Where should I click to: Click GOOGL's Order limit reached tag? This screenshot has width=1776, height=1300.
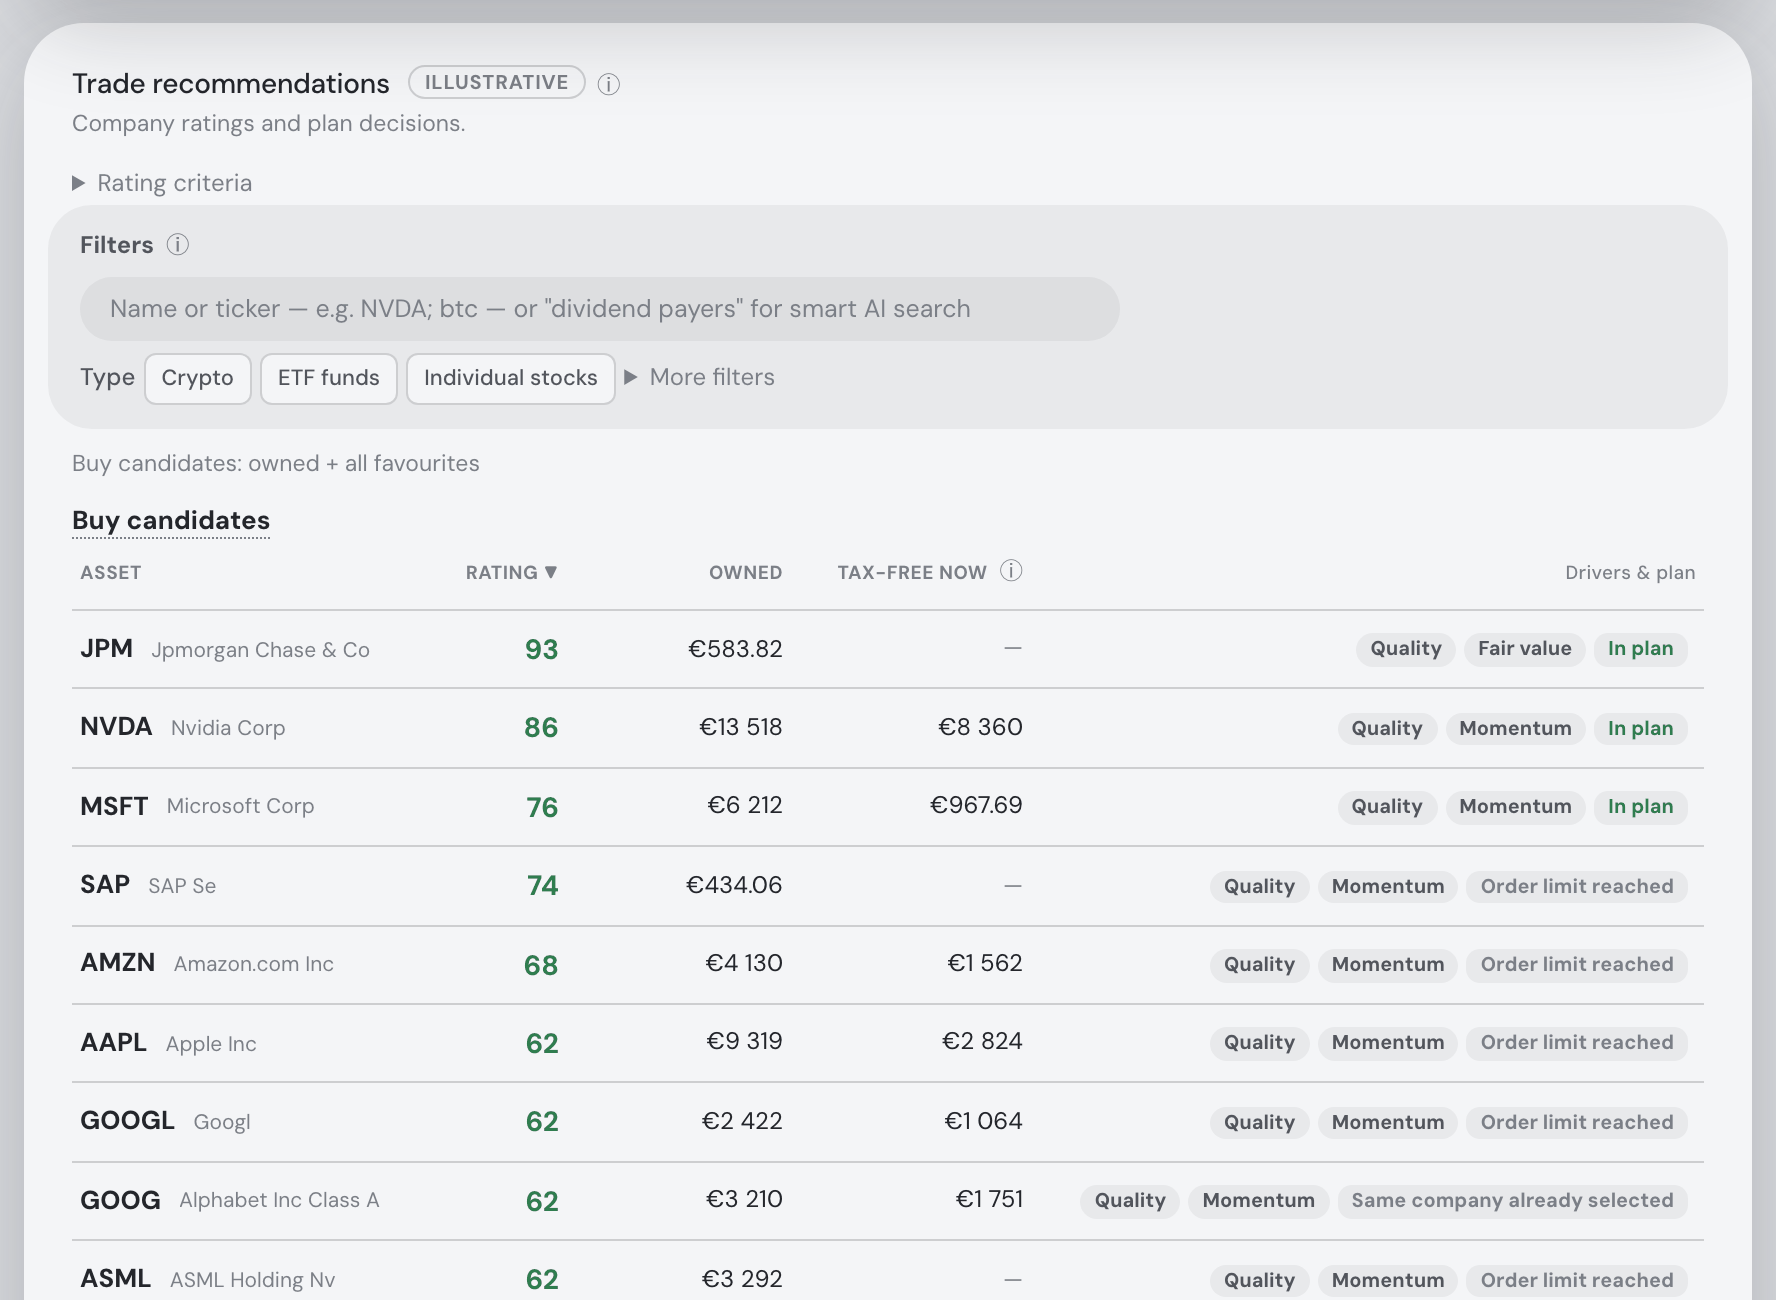coord(1577,1123)
